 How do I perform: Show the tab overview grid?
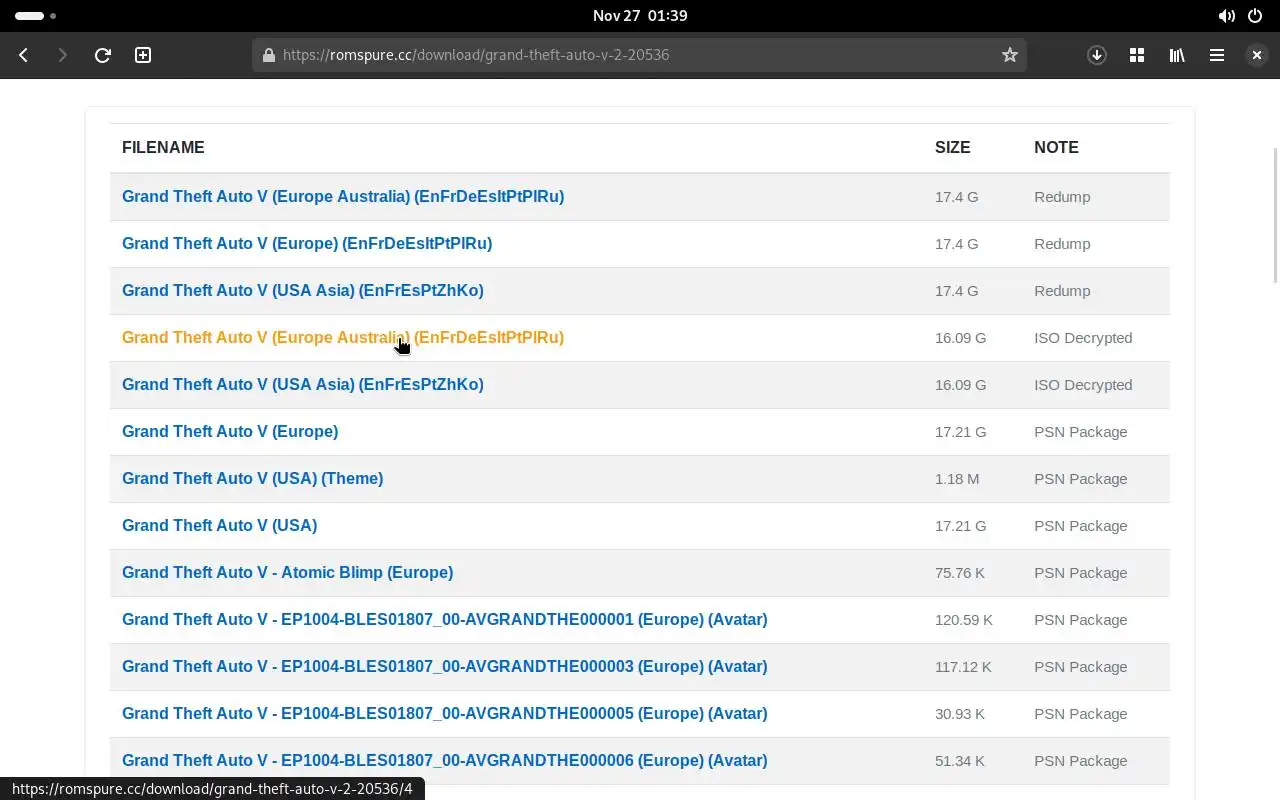(x=1137, y=55)
